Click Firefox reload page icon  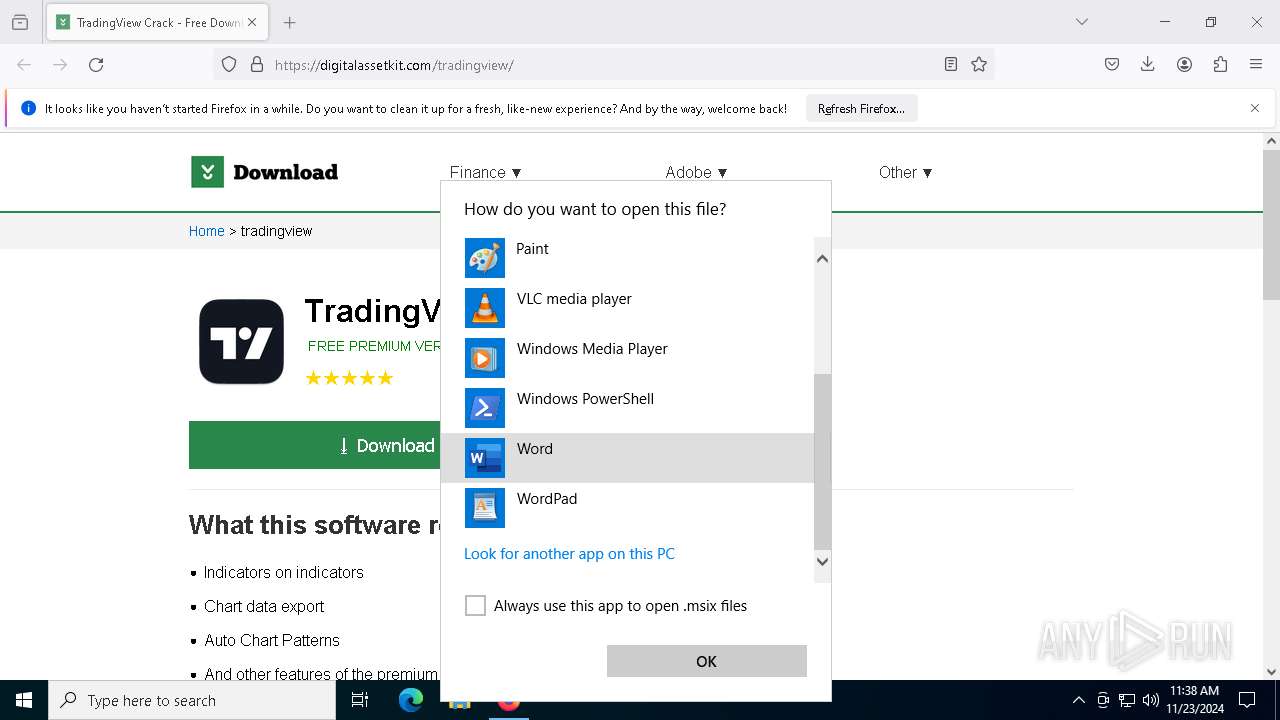(96, 65)
